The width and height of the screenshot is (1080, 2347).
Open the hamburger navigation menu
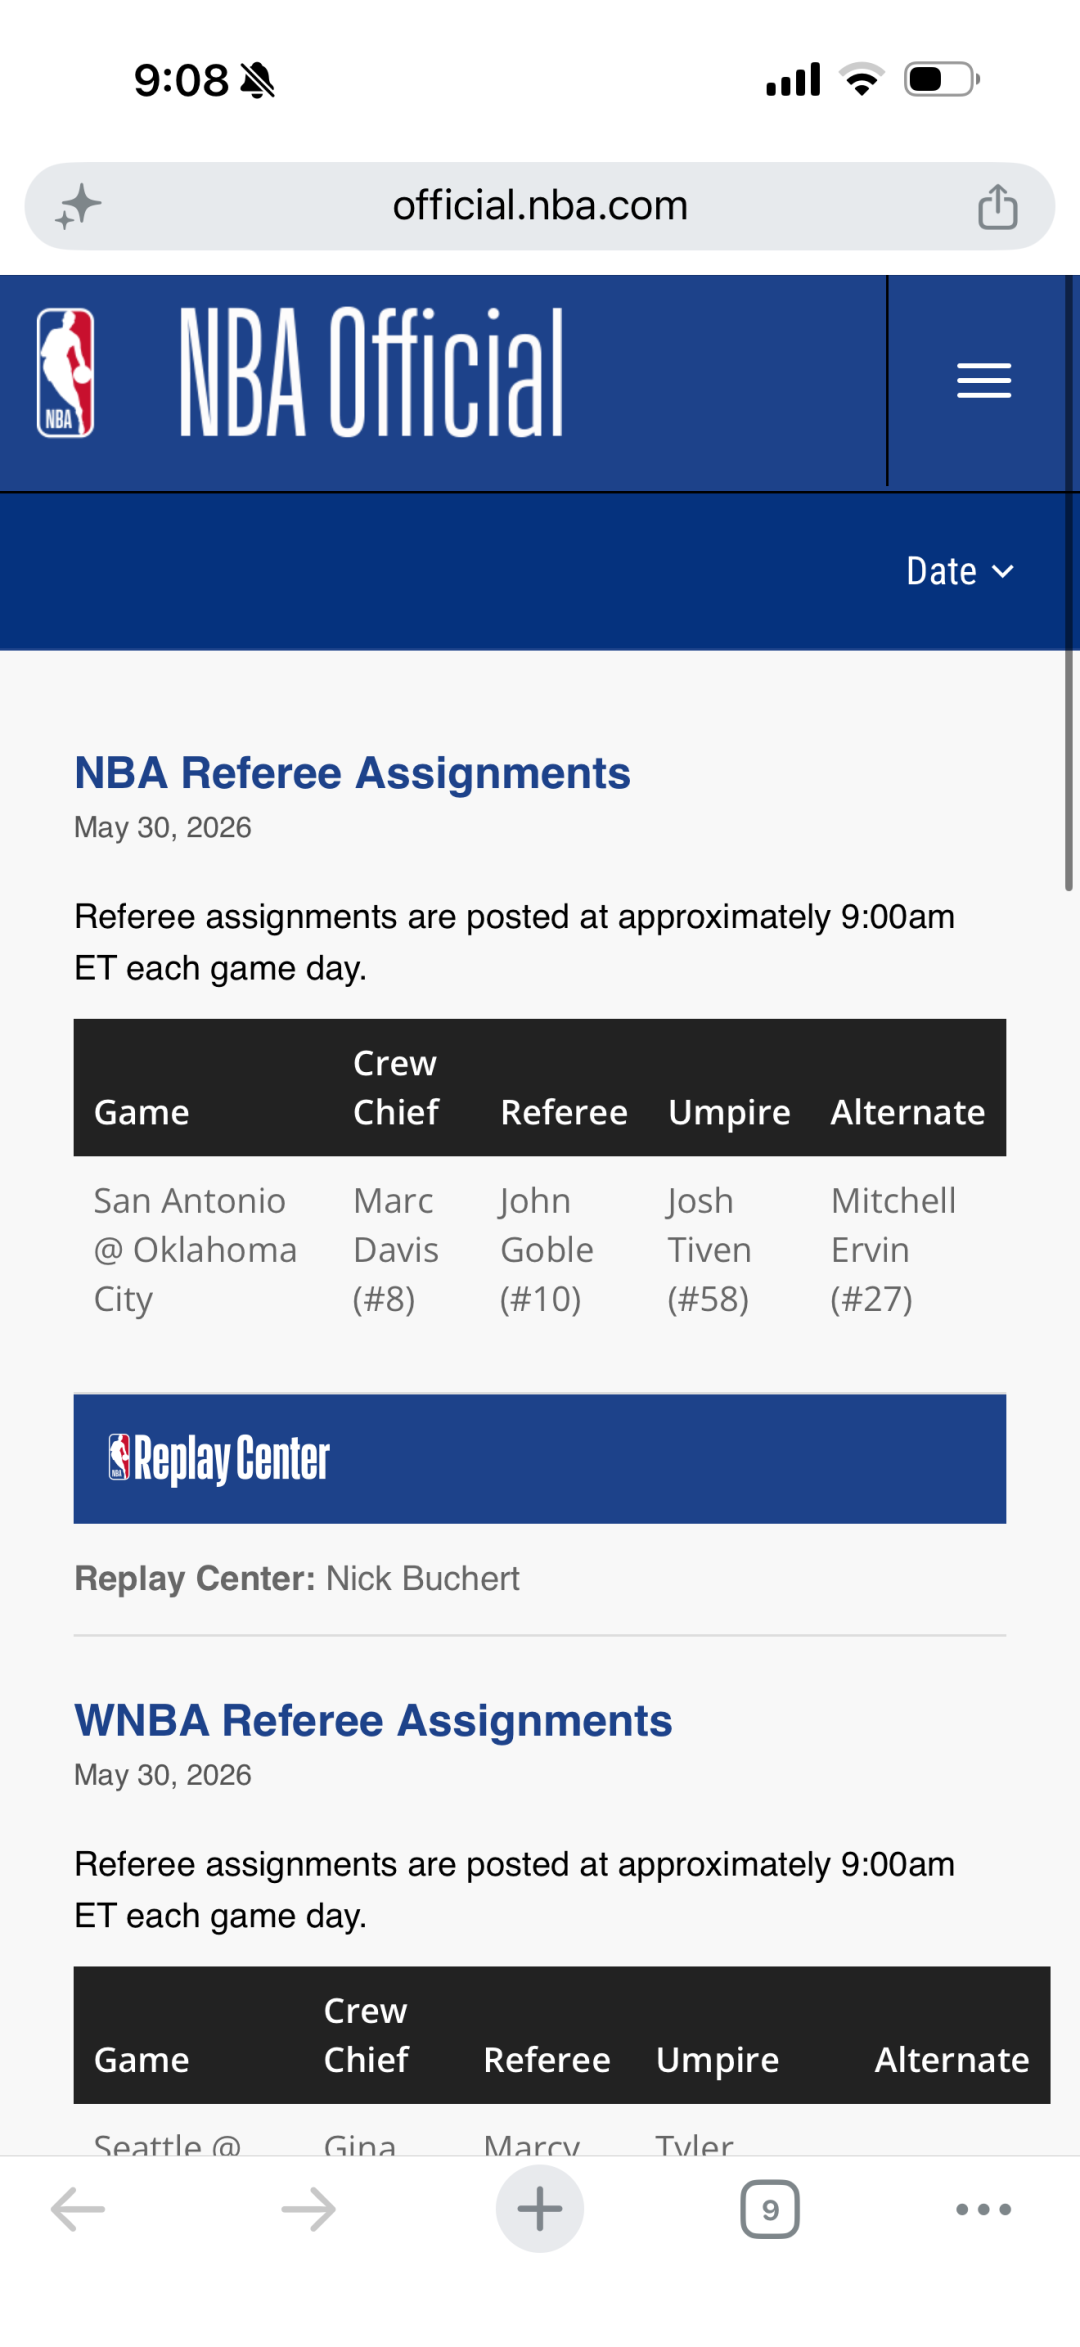(984, 381)
